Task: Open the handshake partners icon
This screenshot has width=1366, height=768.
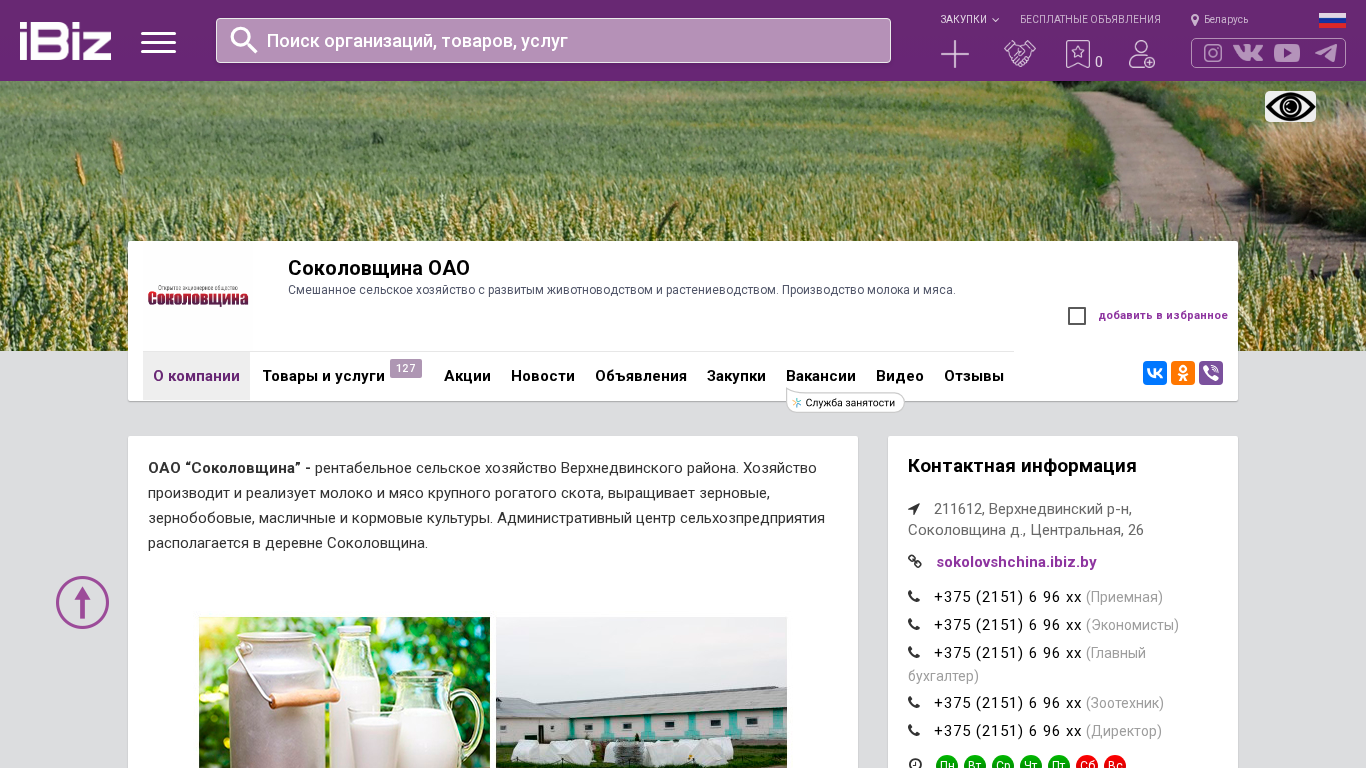Action: 1020,54
